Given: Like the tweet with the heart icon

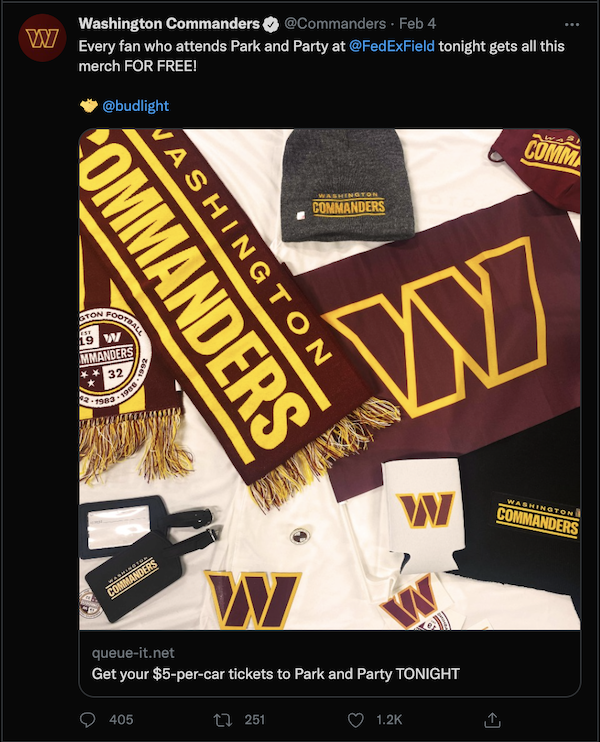Looking at the screenshot, I should (356, 720).
